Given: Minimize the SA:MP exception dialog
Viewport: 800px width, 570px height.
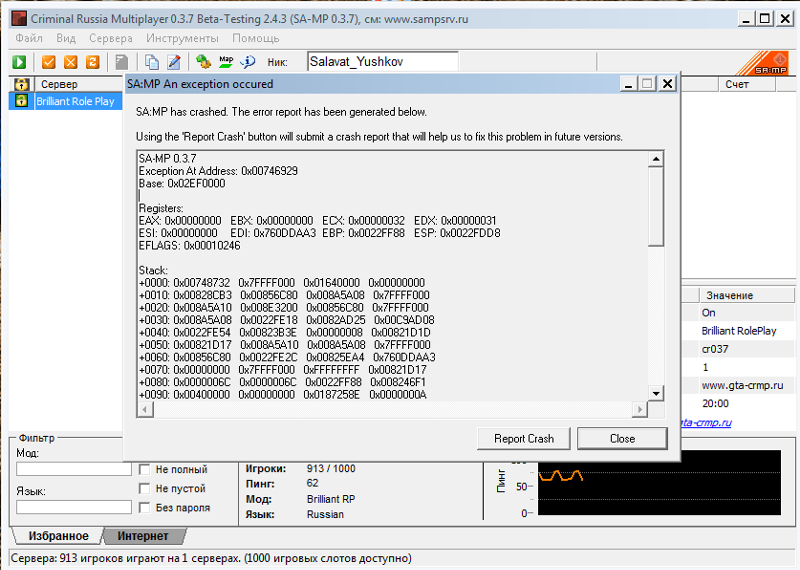Looking at the screenshot, I should coord(629,84).
